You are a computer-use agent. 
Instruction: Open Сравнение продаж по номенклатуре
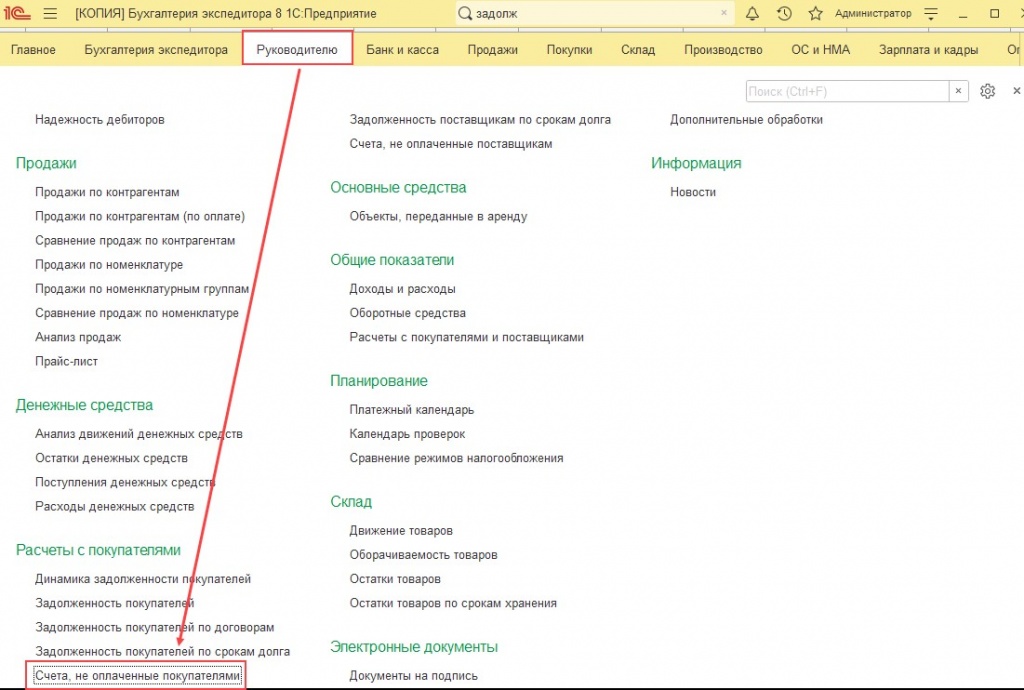point(137,313)
